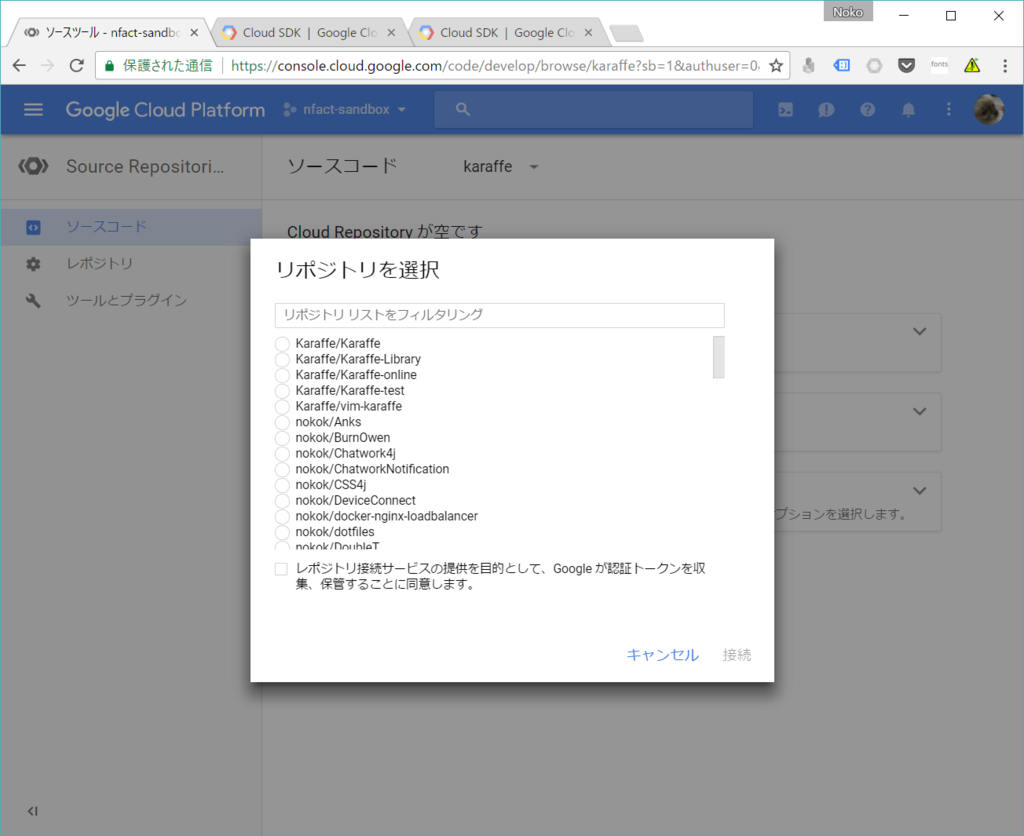Image resolution: width=1024 pixels, height=836 pixels.
Task: Open the help question mark icon
Action: (867, 110)
